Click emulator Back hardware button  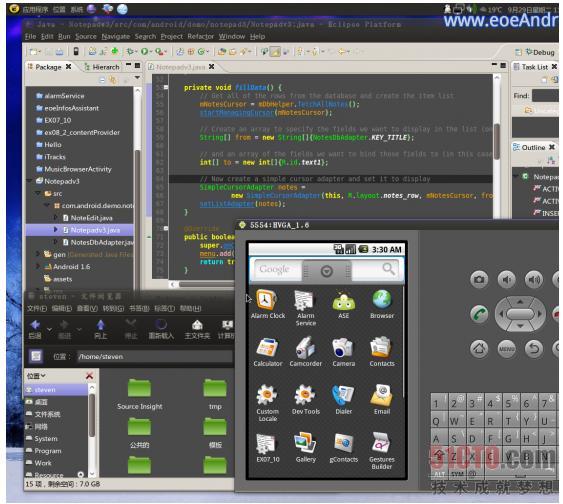[x=534, y=348]
